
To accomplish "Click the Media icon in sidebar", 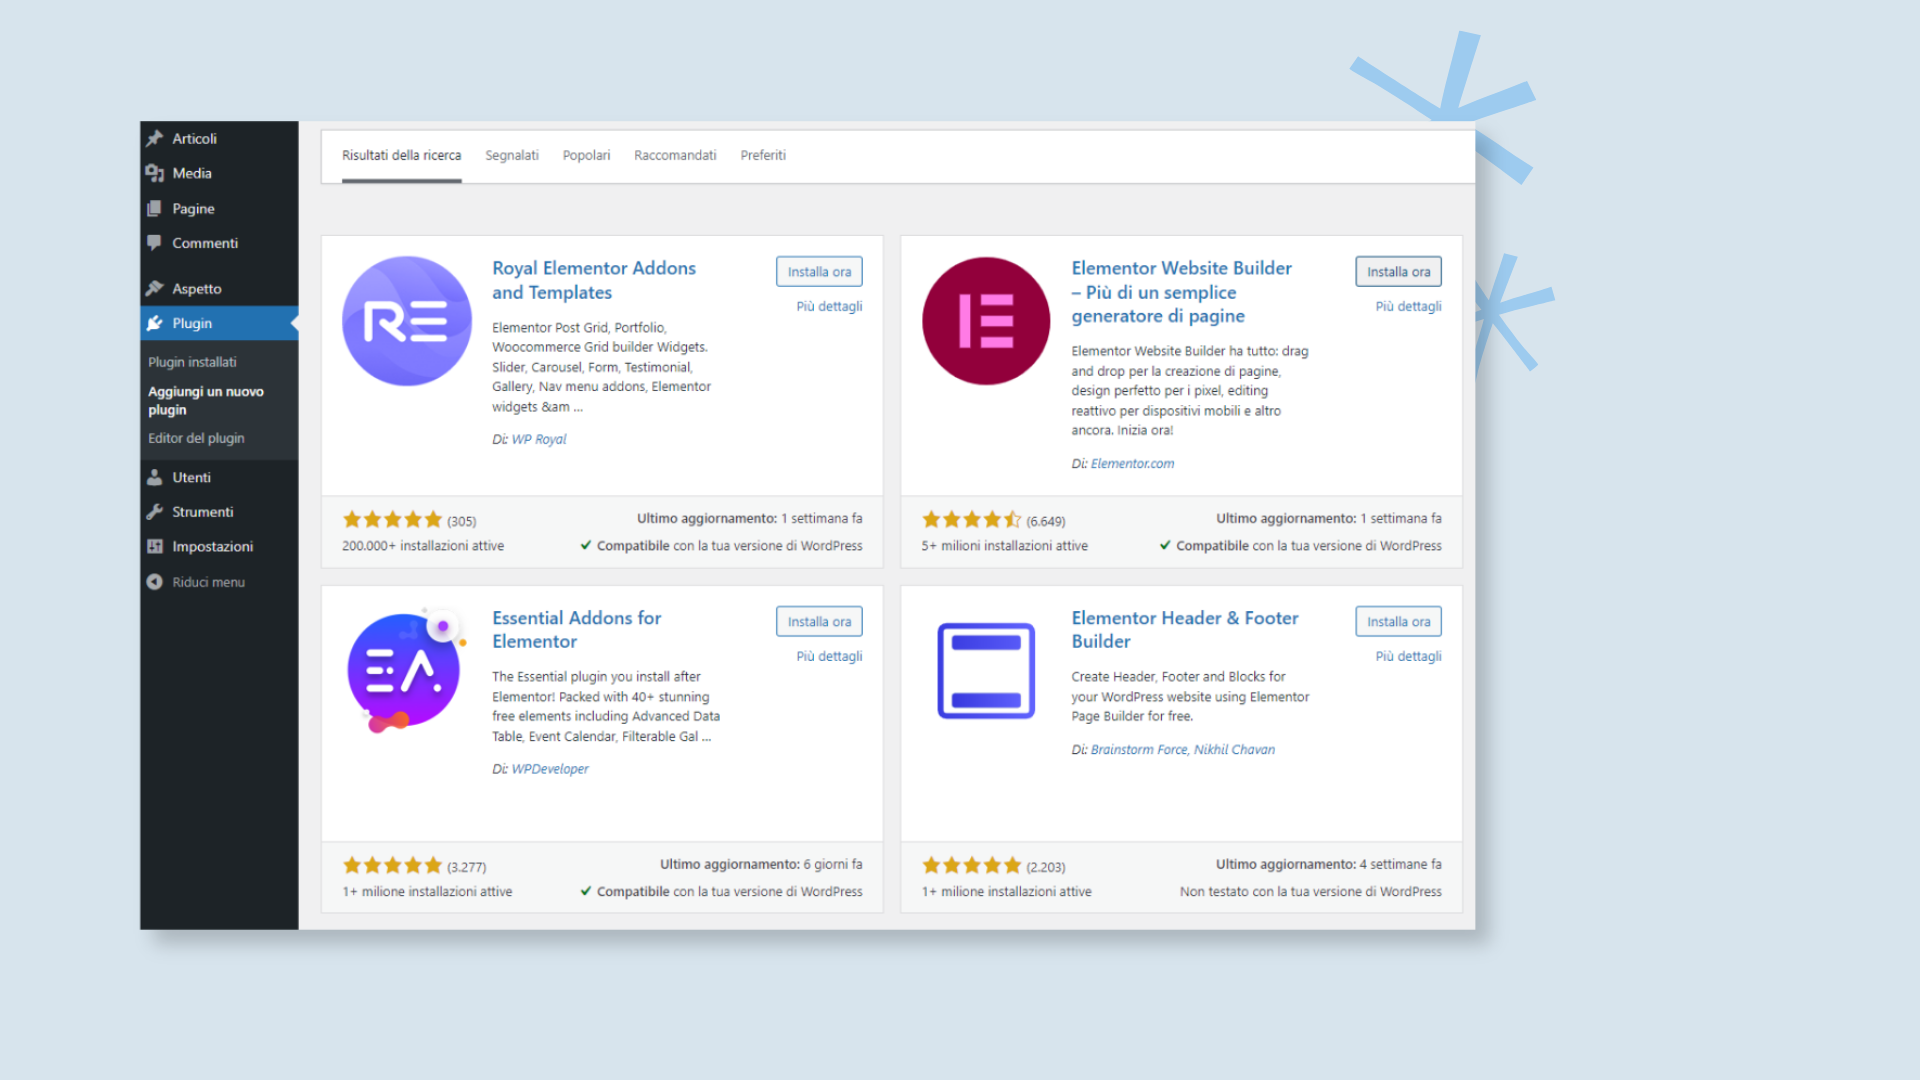I will (x=155, y=174).
